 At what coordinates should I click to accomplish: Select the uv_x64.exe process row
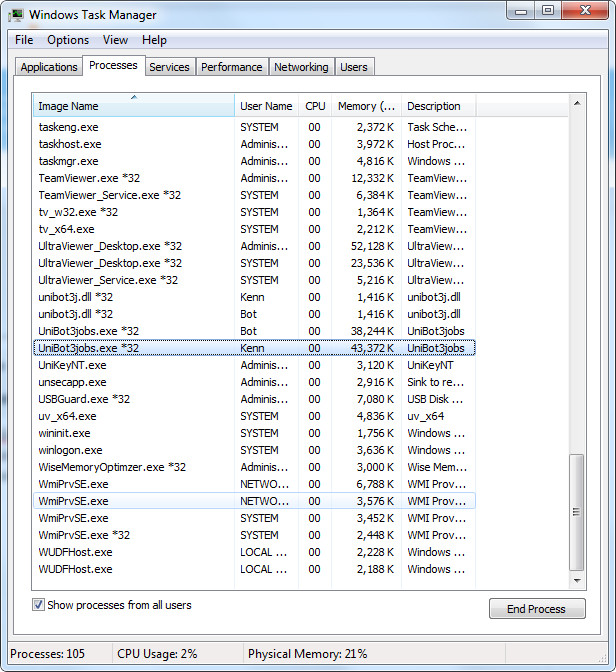coord(254,416)
